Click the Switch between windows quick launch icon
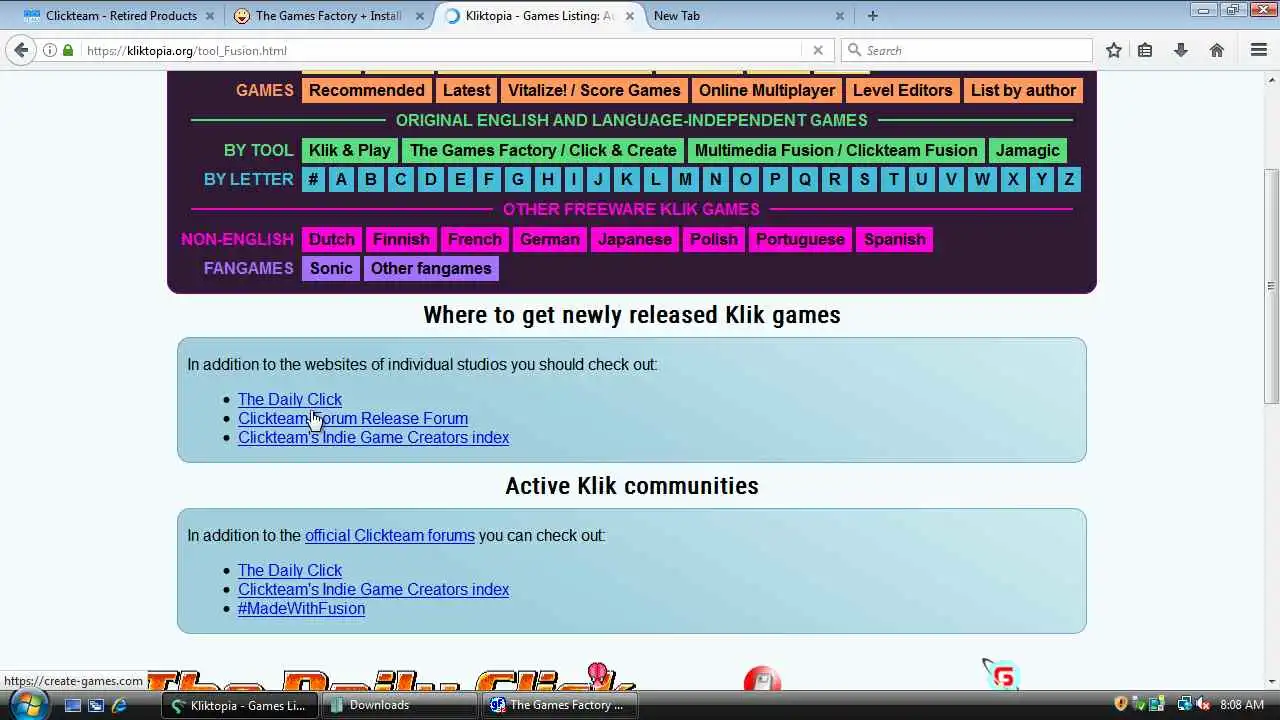The image size is (1280, 720). [96, 705]
